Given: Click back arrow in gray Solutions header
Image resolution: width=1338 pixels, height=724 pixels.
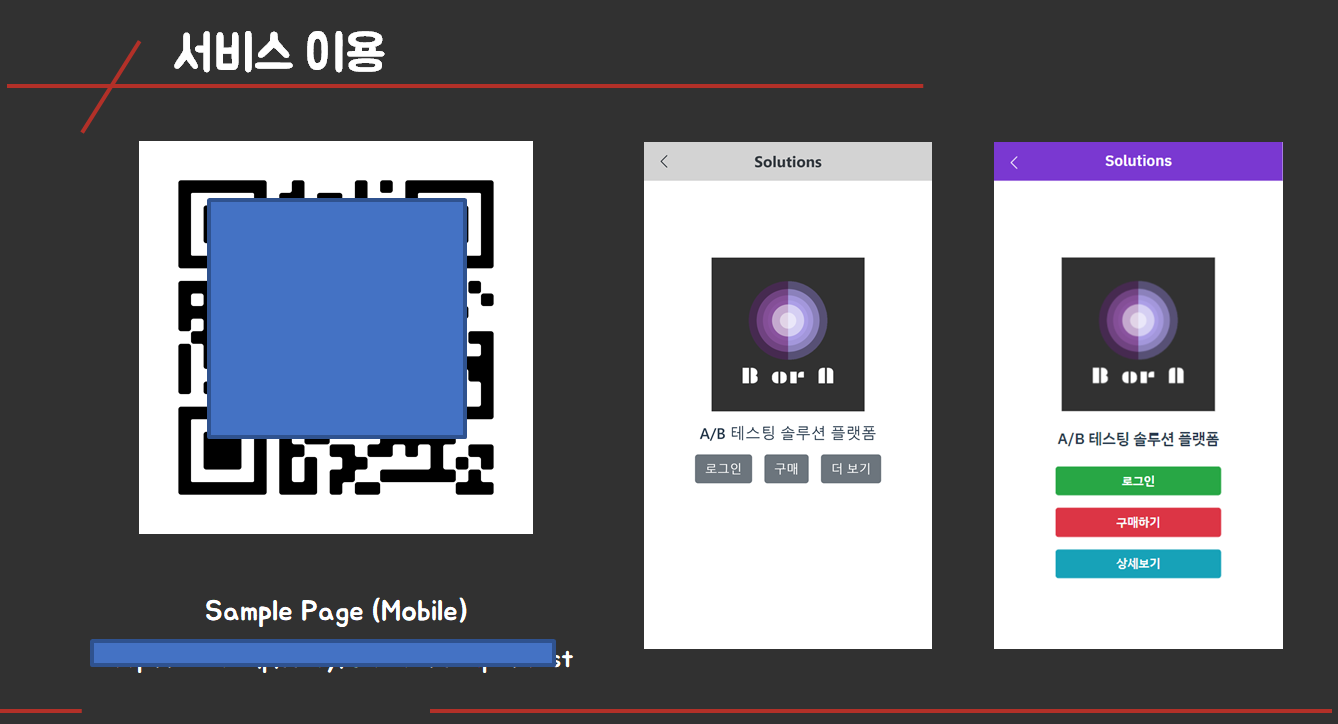Looking at the screenshot, I should pyautogui.click(x=664, y=162).
